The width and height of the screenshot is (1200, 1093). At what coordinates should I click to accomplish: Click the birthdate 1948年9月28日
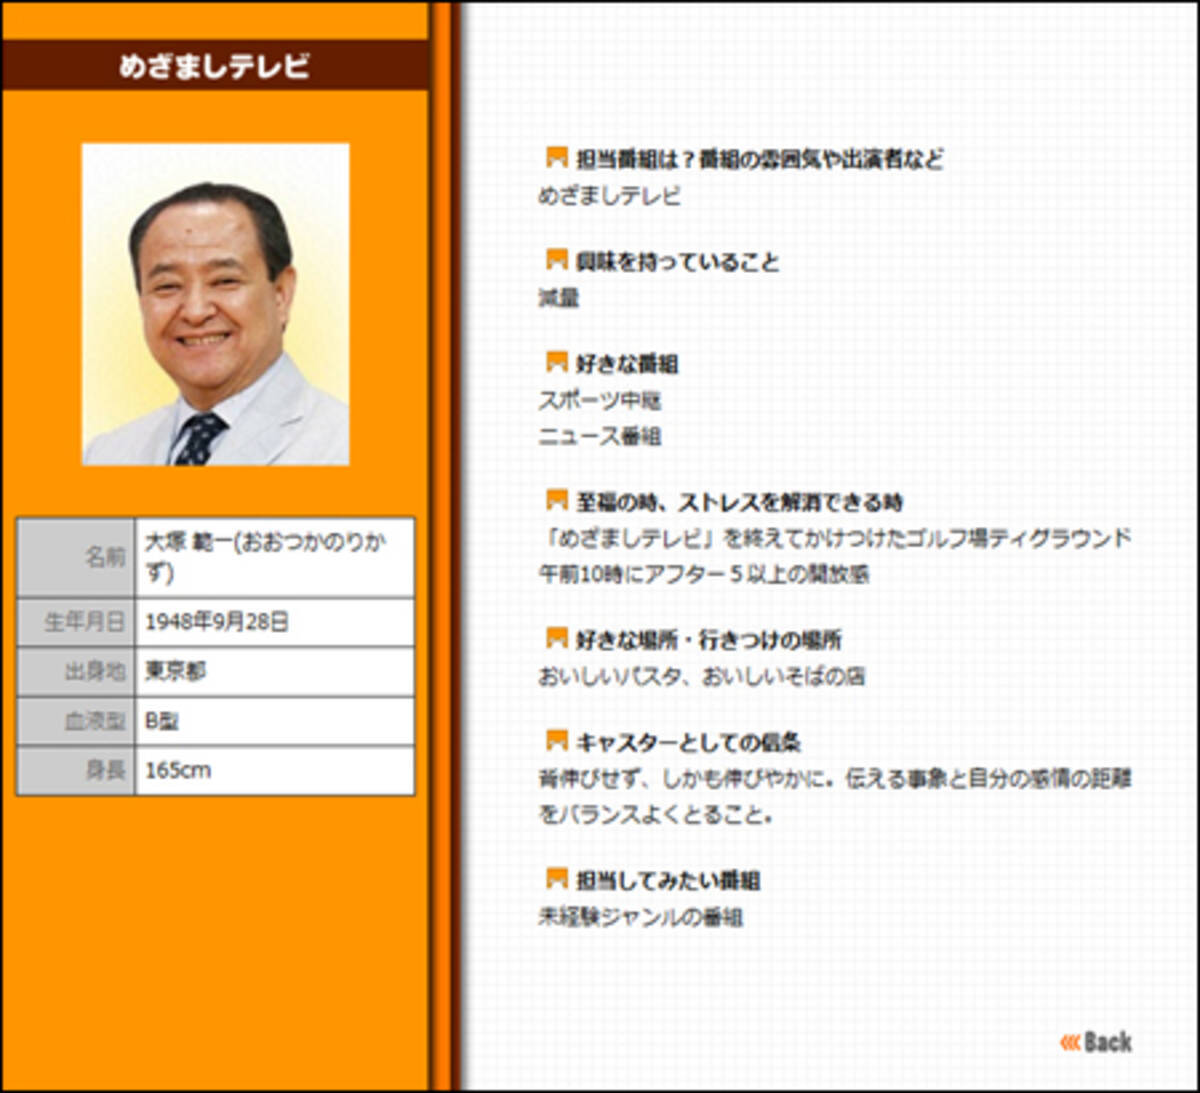[274, 622]
